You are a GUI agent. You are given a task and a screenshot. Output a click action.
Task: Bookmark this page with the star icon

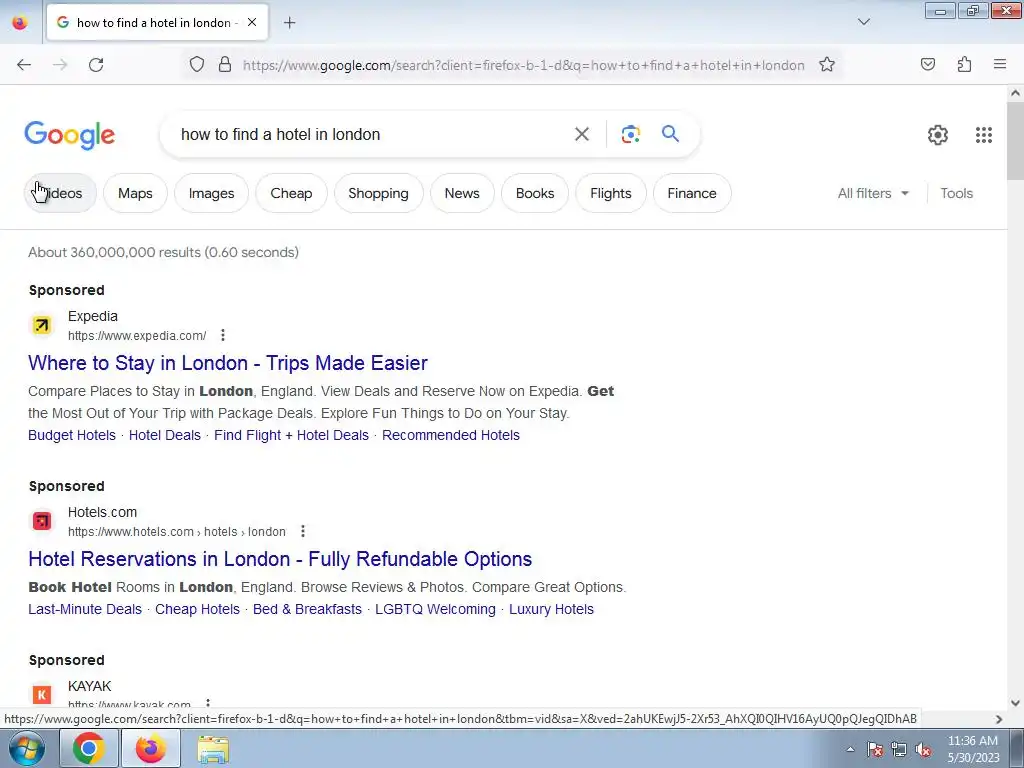[x=827, y=64]
